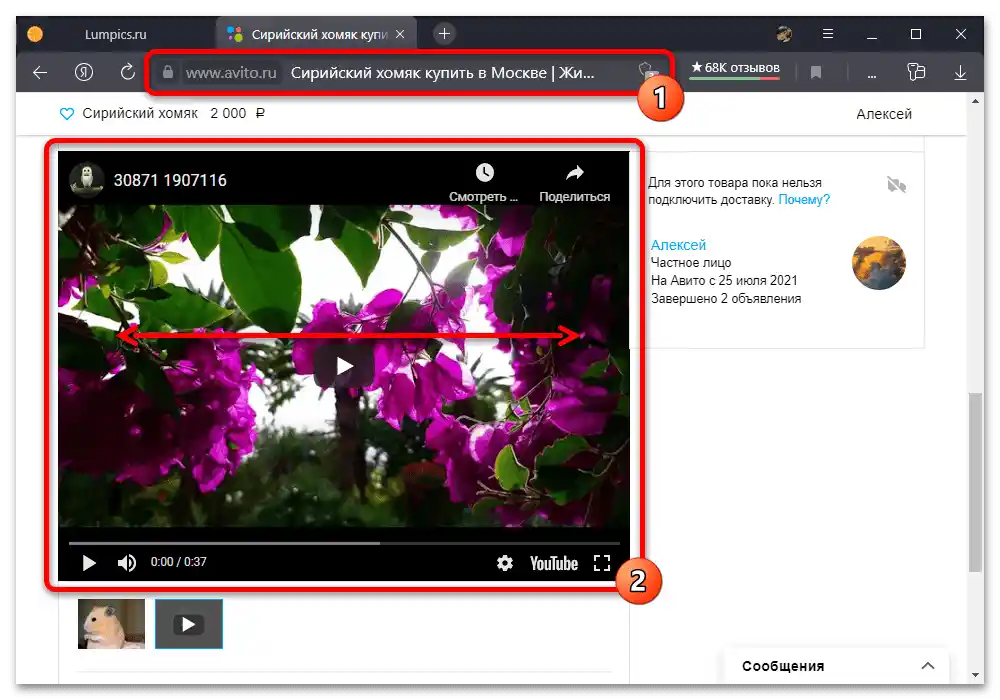Open the 68K отзывов site reviews
Image resolution: width=1000 pixels, height=700 pixels.
735,68
